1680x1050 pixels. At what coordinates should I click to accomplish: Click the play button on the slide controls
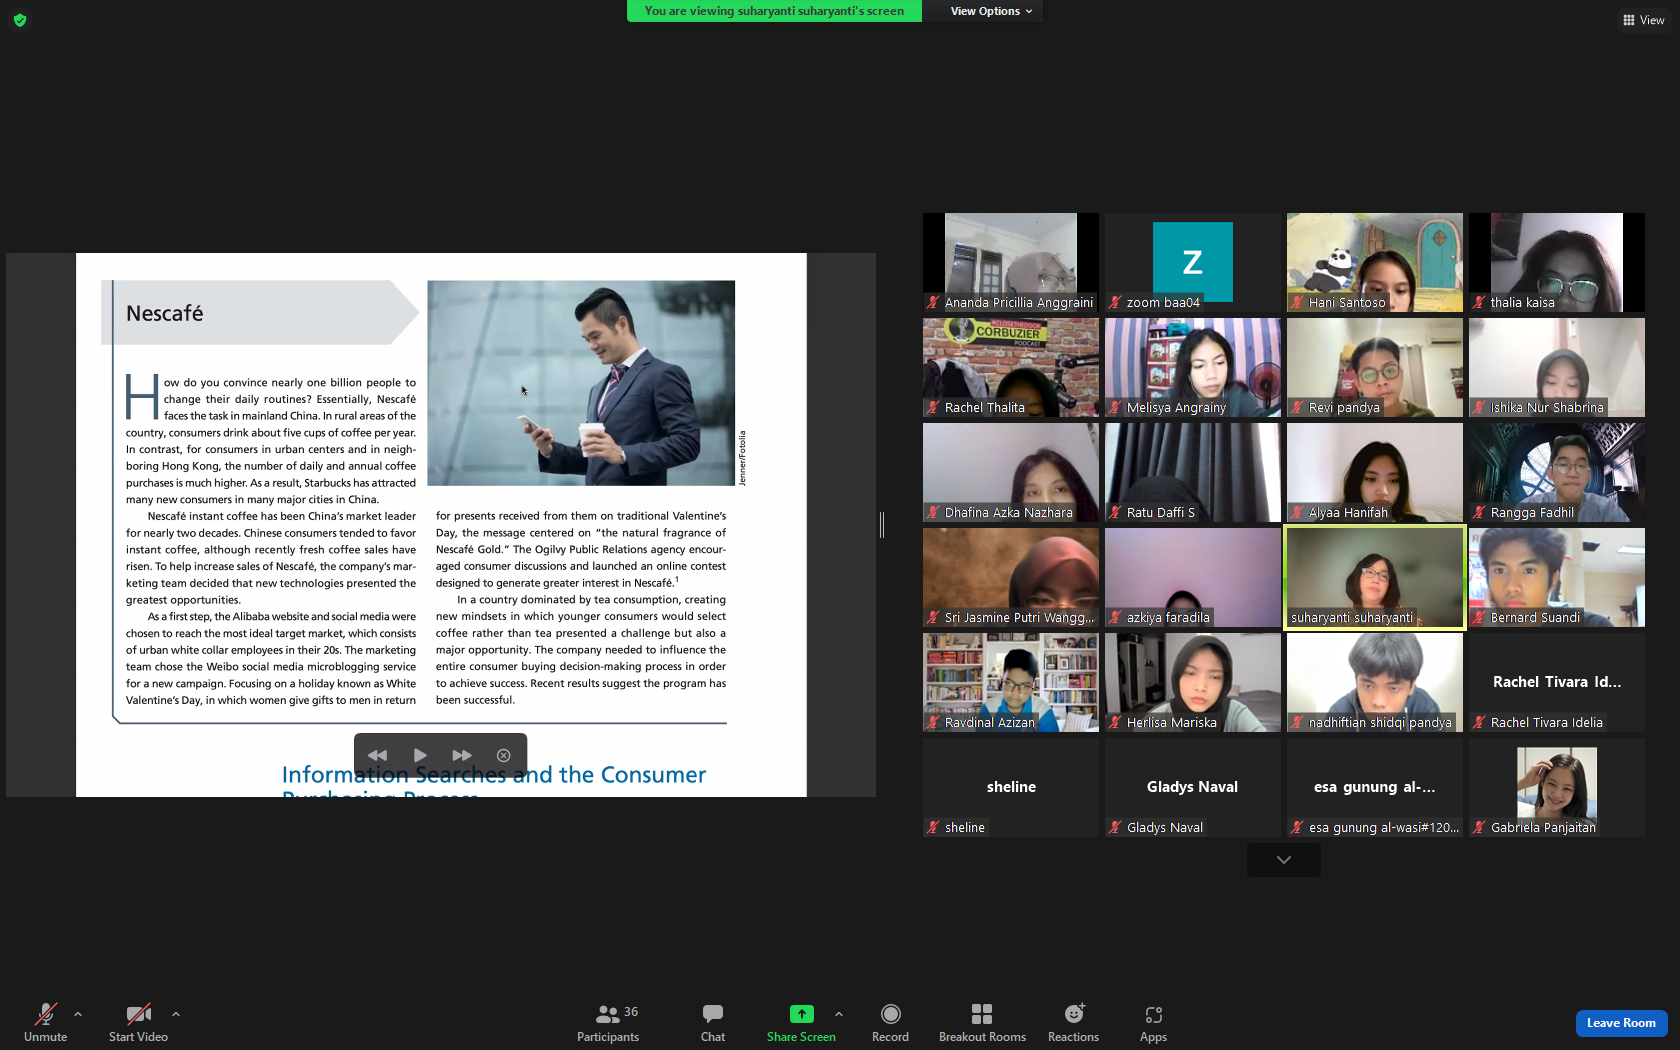[420, 756]
